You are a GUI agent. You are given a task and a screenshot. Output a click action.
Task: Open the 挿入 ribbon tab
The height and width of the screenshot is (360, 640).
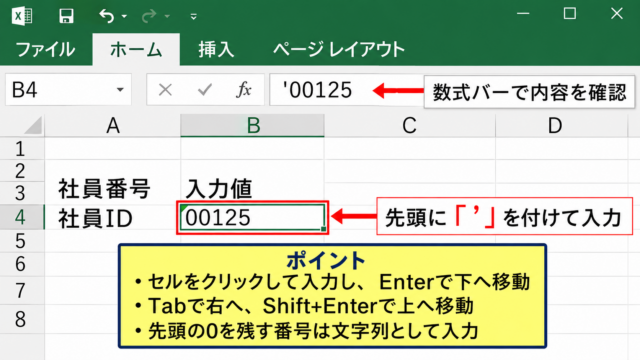point(216,49)
